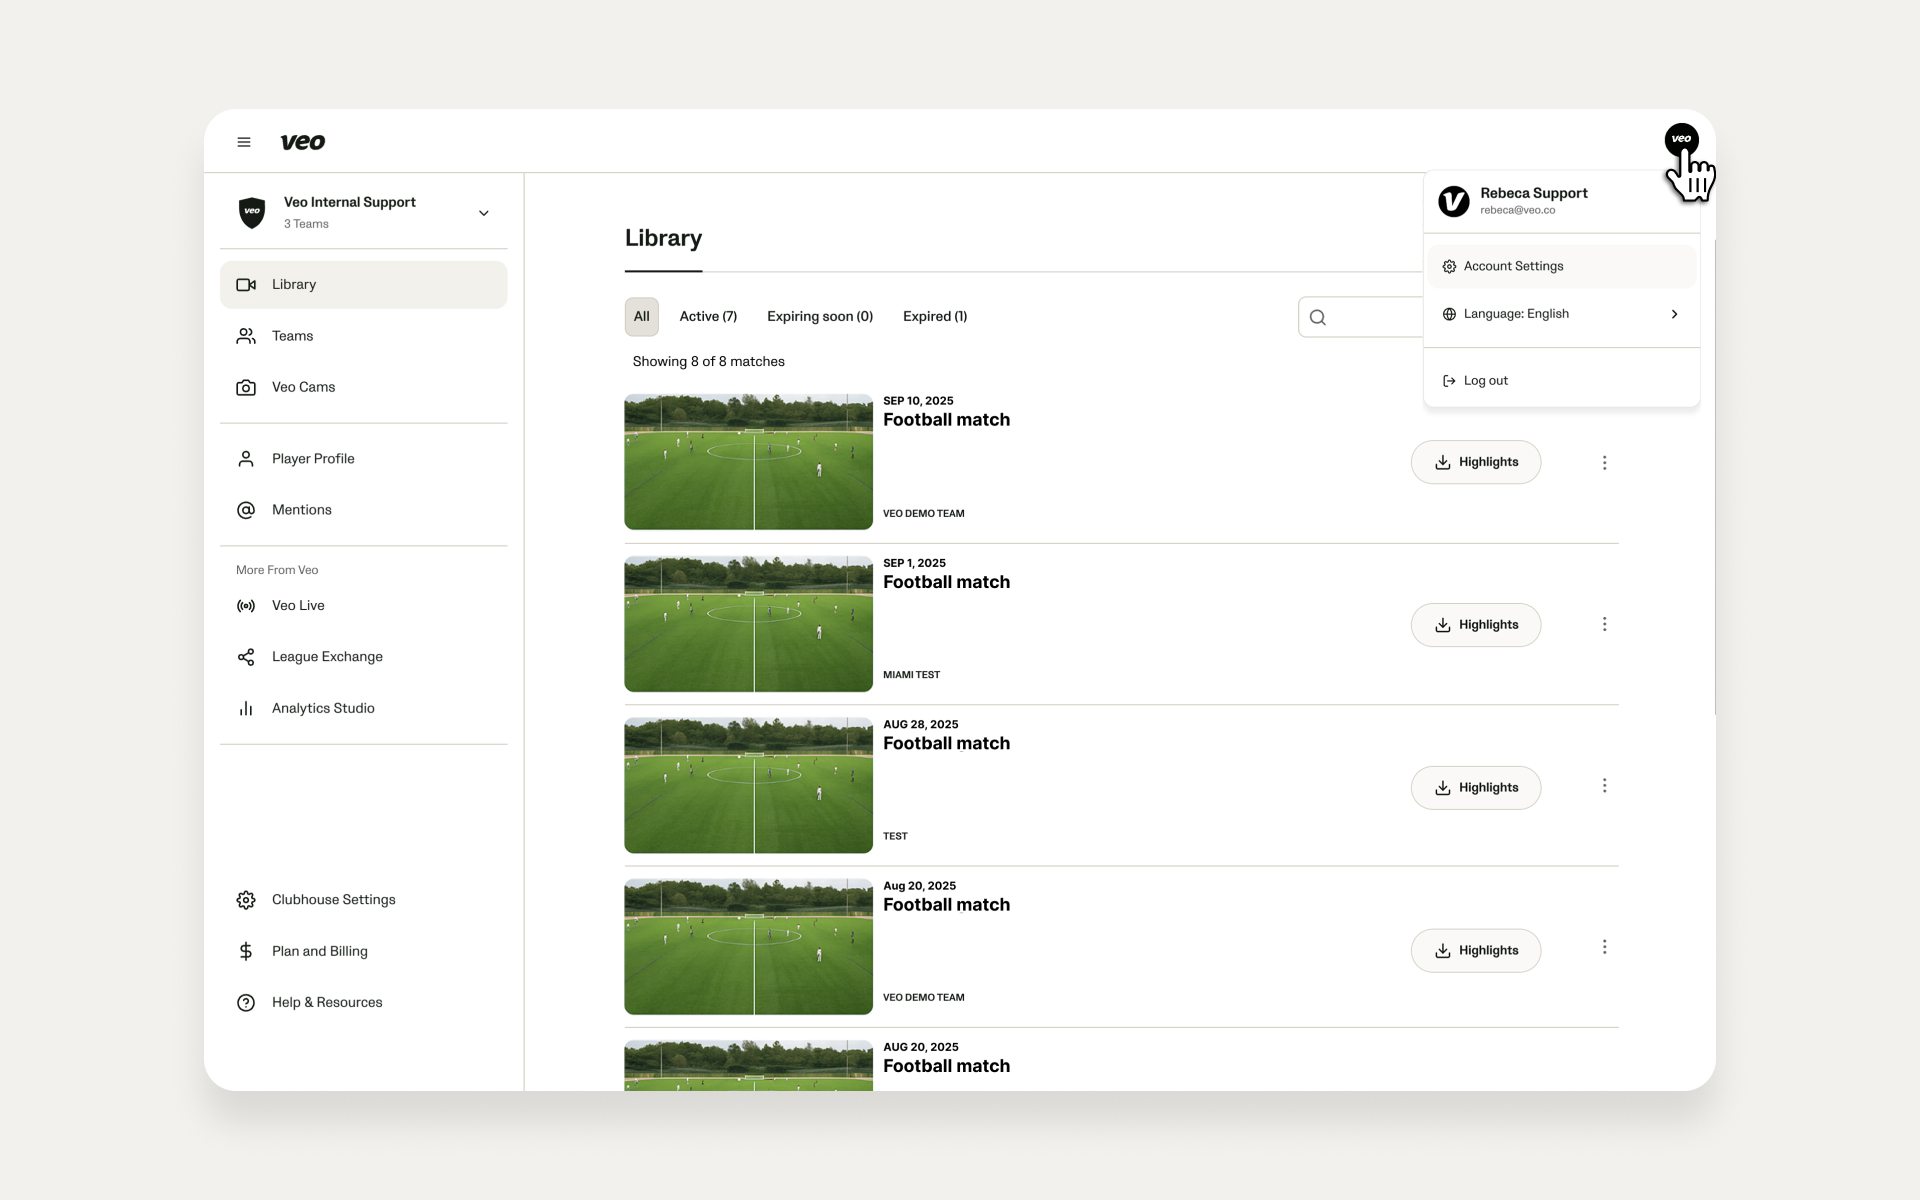Click the chevron next to Language: English
This screenshot has height=1200, width=1920.
(x=1674, y=314)
